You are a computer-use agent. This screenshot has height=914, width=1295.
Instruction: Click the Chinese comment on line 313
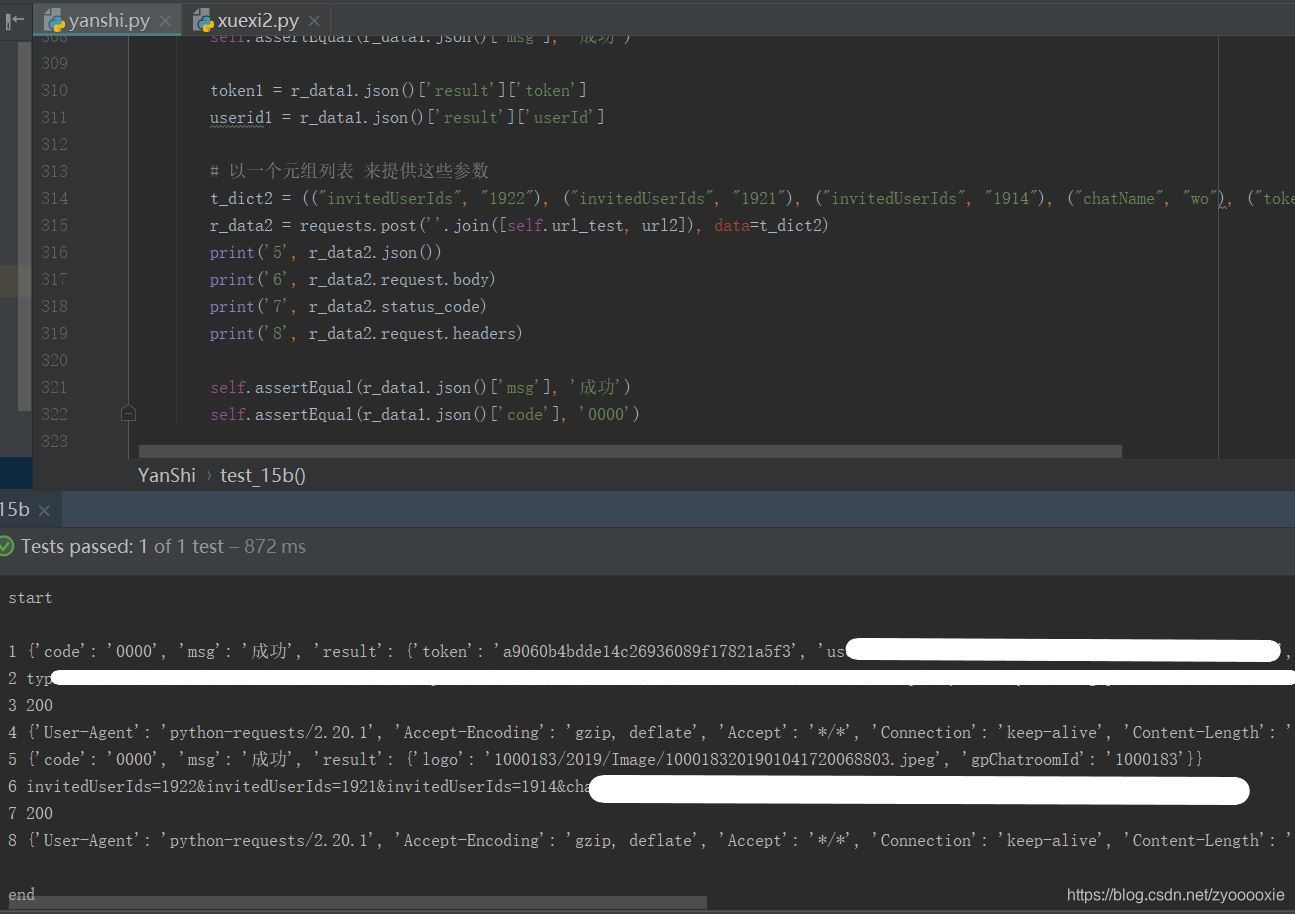(349, 171)
